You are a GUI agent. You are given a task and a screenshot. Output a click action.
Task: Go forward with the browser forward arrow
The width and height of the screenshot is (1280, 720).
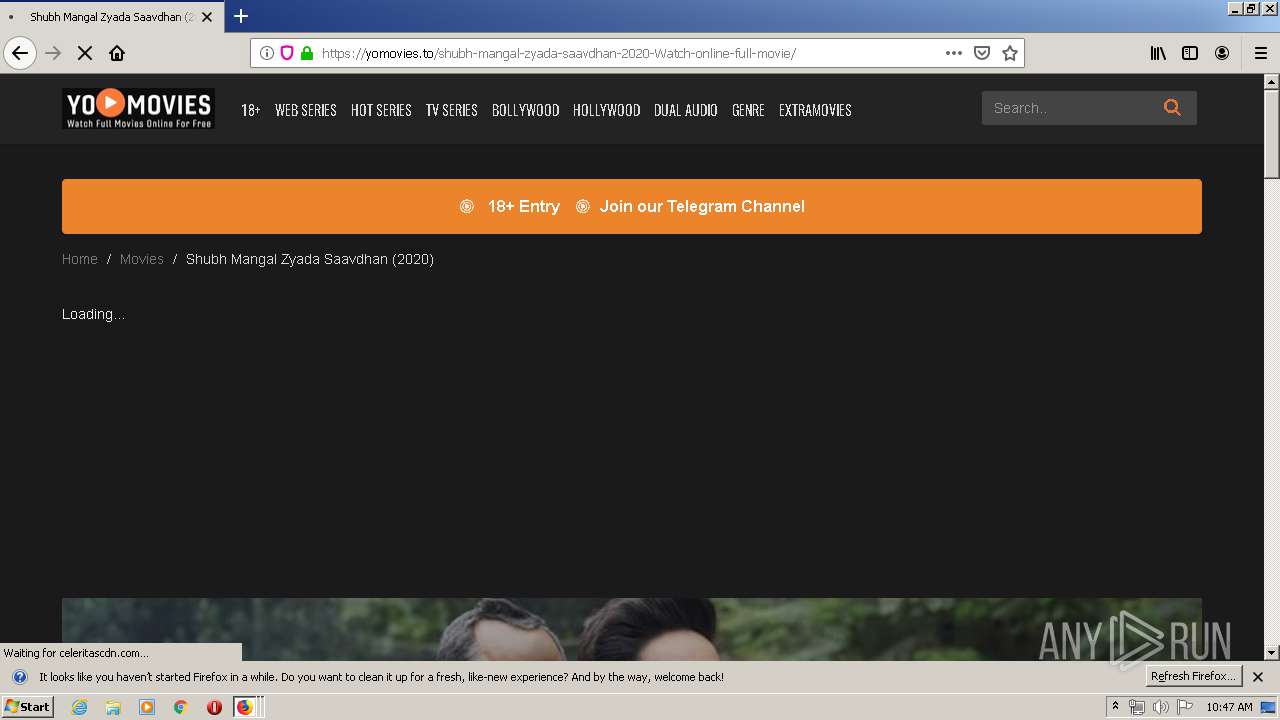click(53, 53)
